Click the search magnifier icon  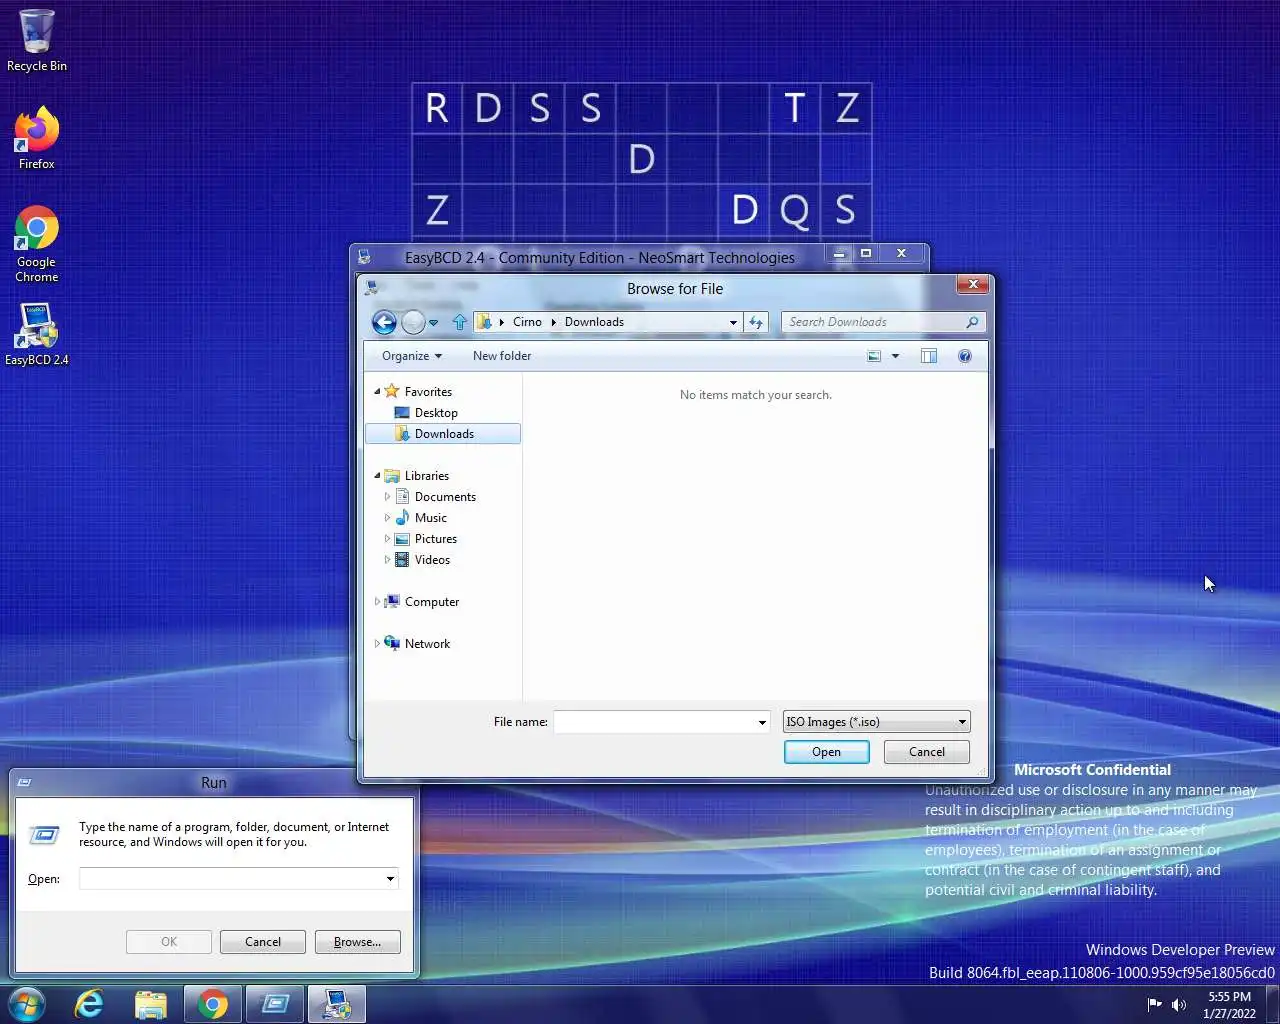coord(971,322)
